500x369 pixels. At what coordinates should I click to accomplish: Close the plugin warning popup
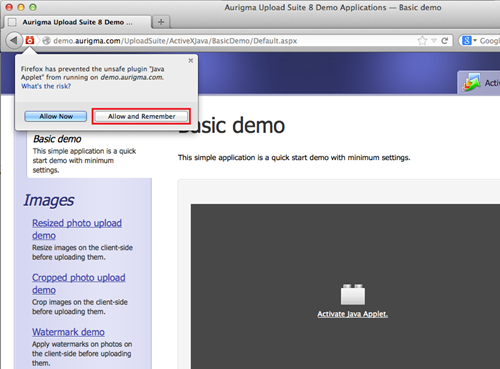coord(191,60)
